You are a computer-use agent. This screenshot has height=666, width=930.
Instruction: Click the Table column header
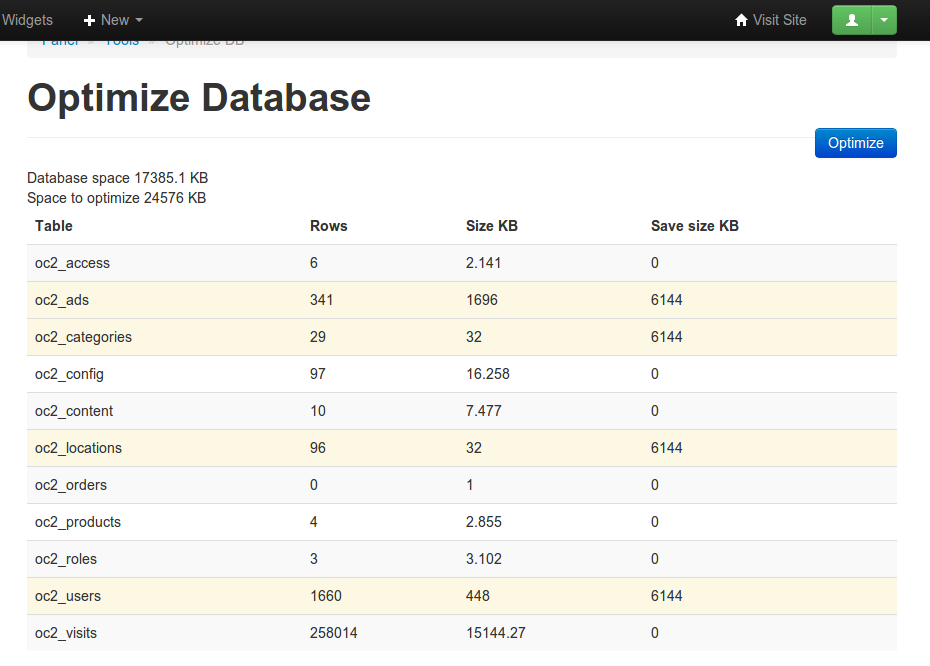click(x=54, y=226)
